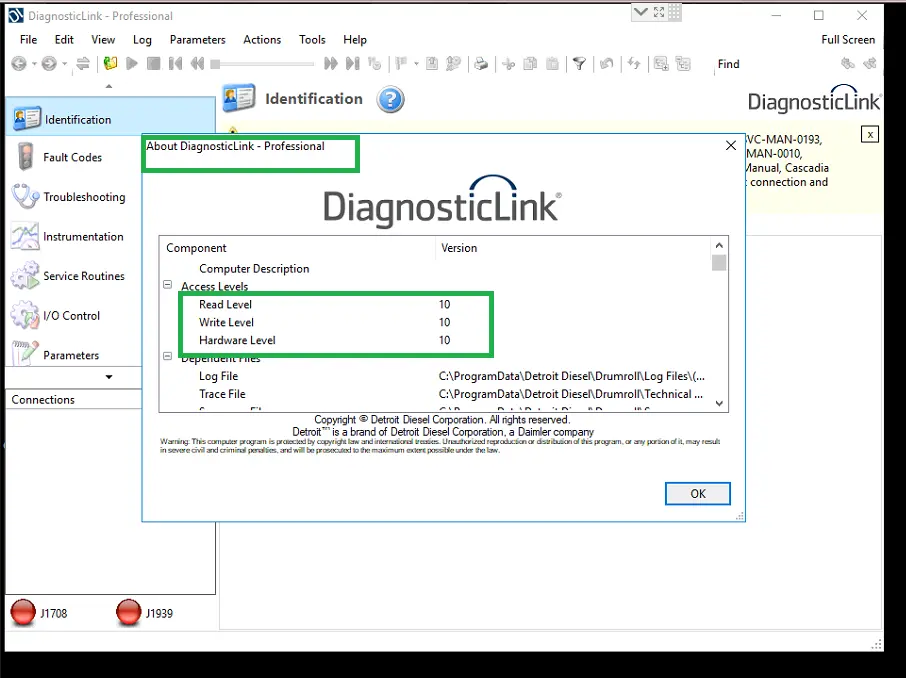
Task: Dismiss the yellow notification banner with x
Action: click(x=870, y=135)
